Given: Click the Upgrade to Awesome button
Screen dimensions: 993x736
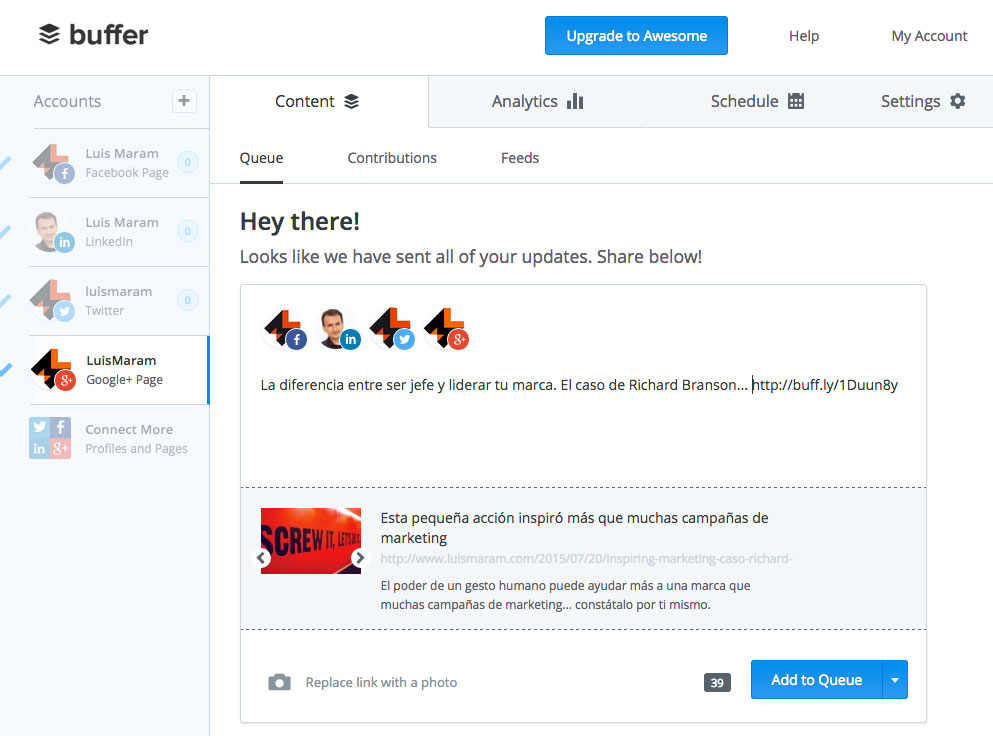Looking at the screenshot, I should (636, 36).
